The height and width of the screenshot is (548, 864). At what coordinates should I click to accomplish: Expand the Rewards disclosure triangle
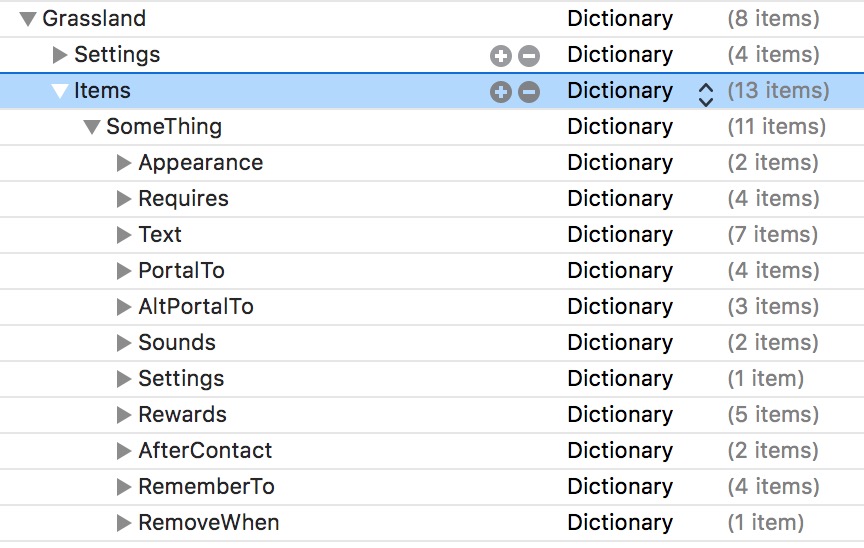tap(124, 415)
